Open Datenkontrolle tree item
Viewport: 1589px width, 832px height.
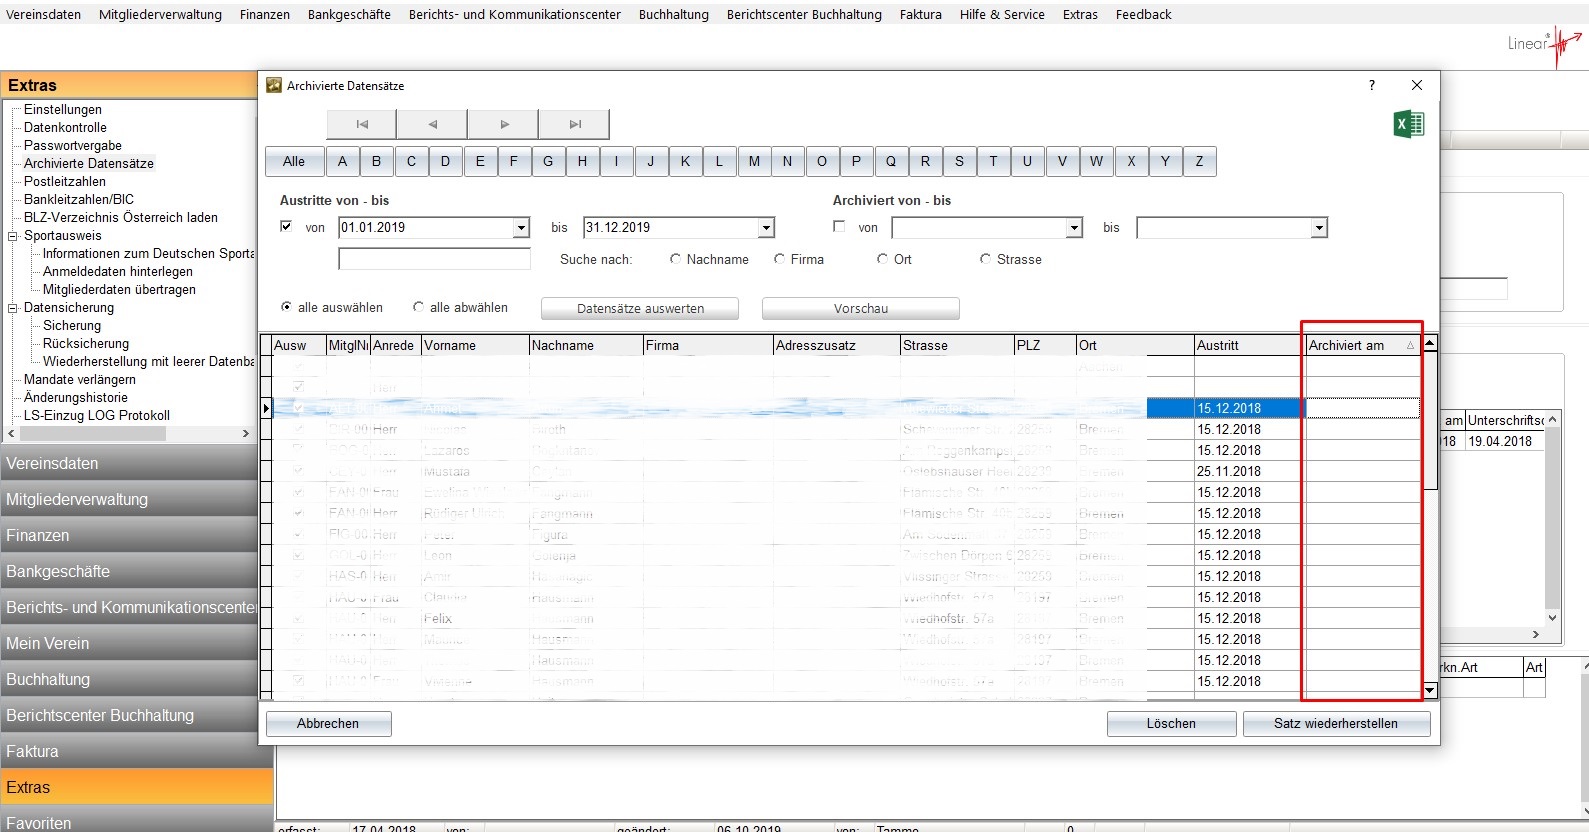click(x=65, y=127)
